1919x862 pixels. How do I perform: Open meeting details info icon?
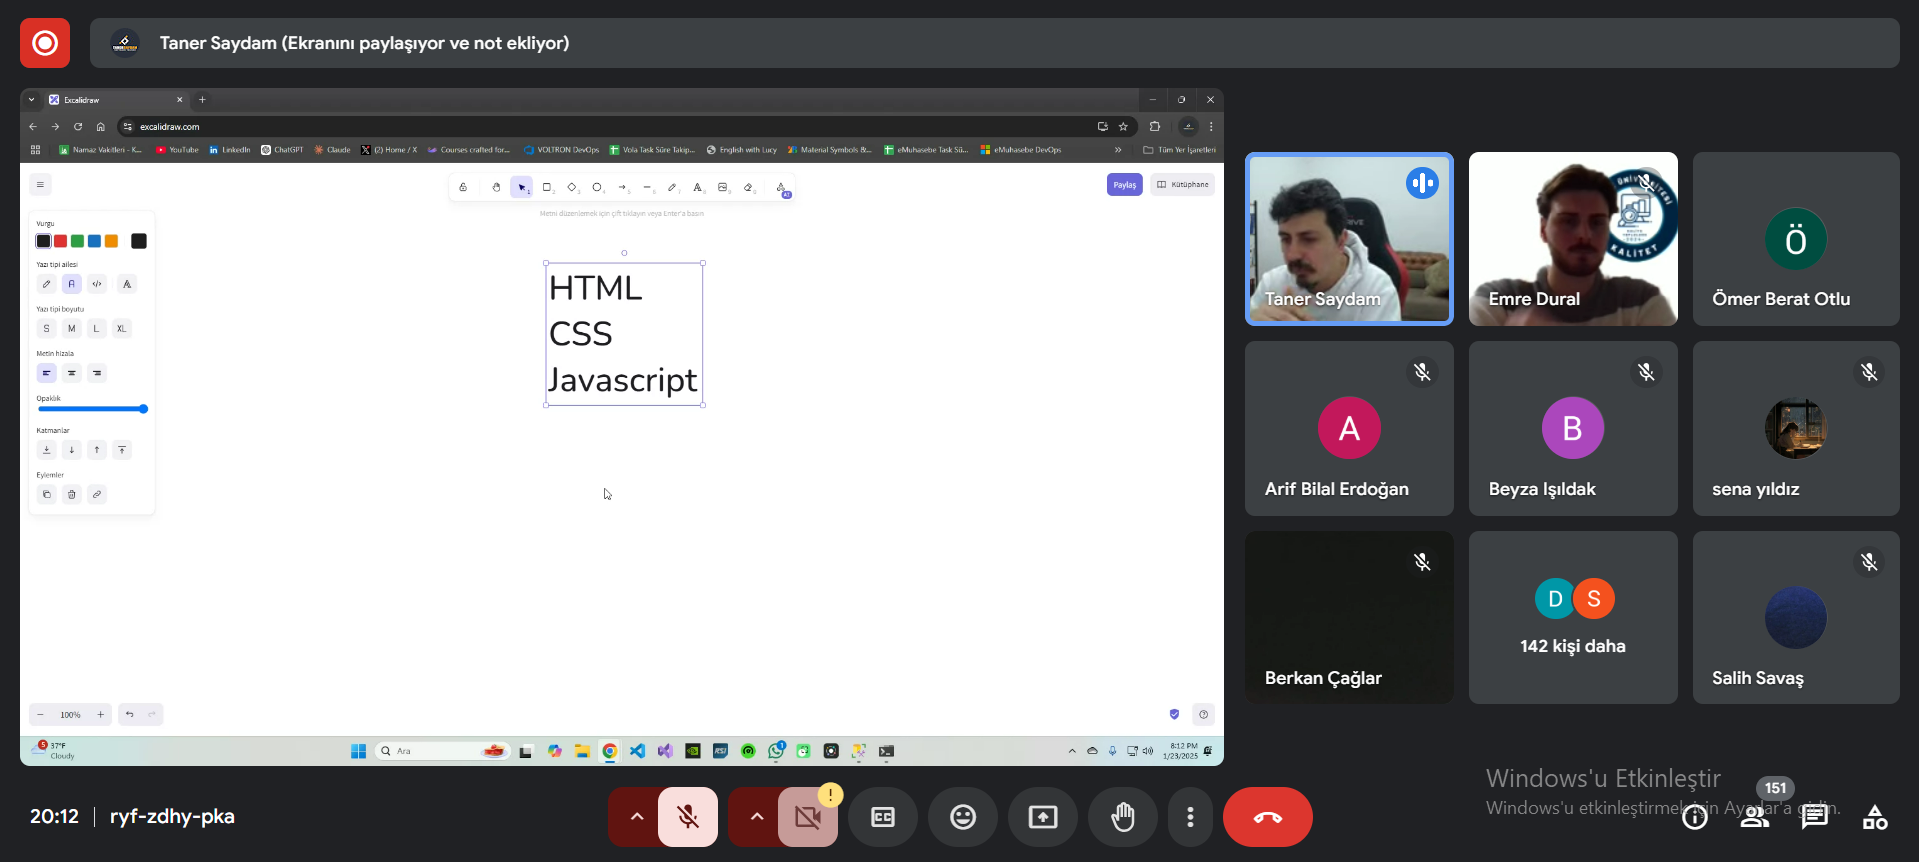[x=1695, y=818]
